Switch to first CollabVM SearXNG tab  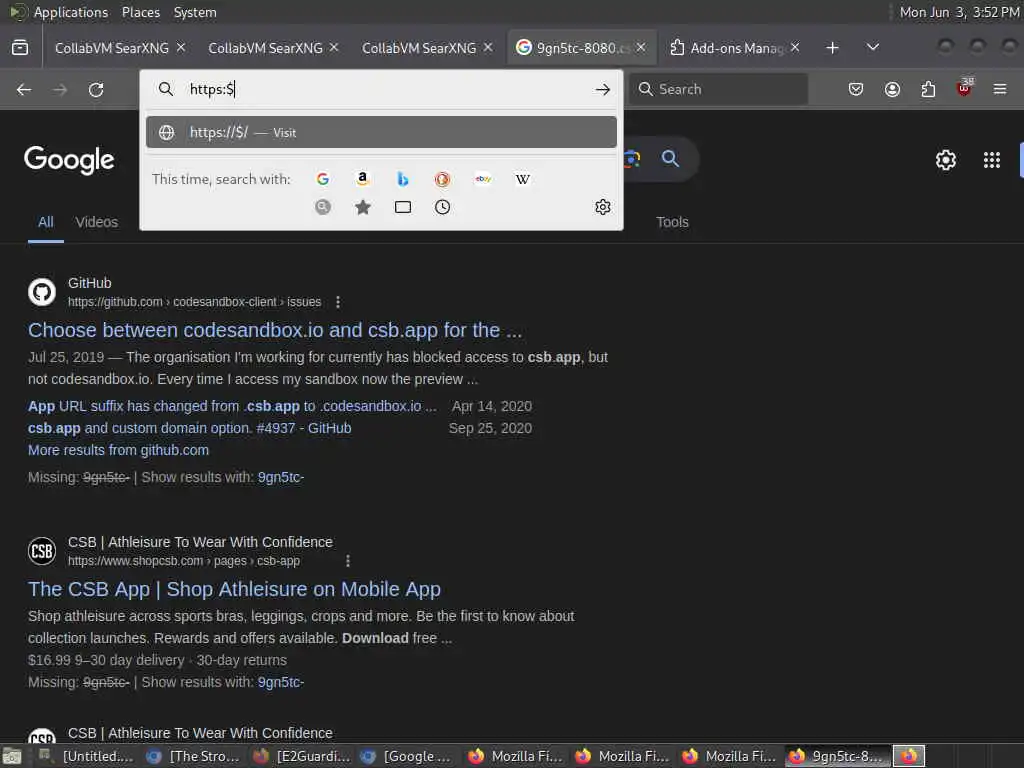tap(111, 48)
